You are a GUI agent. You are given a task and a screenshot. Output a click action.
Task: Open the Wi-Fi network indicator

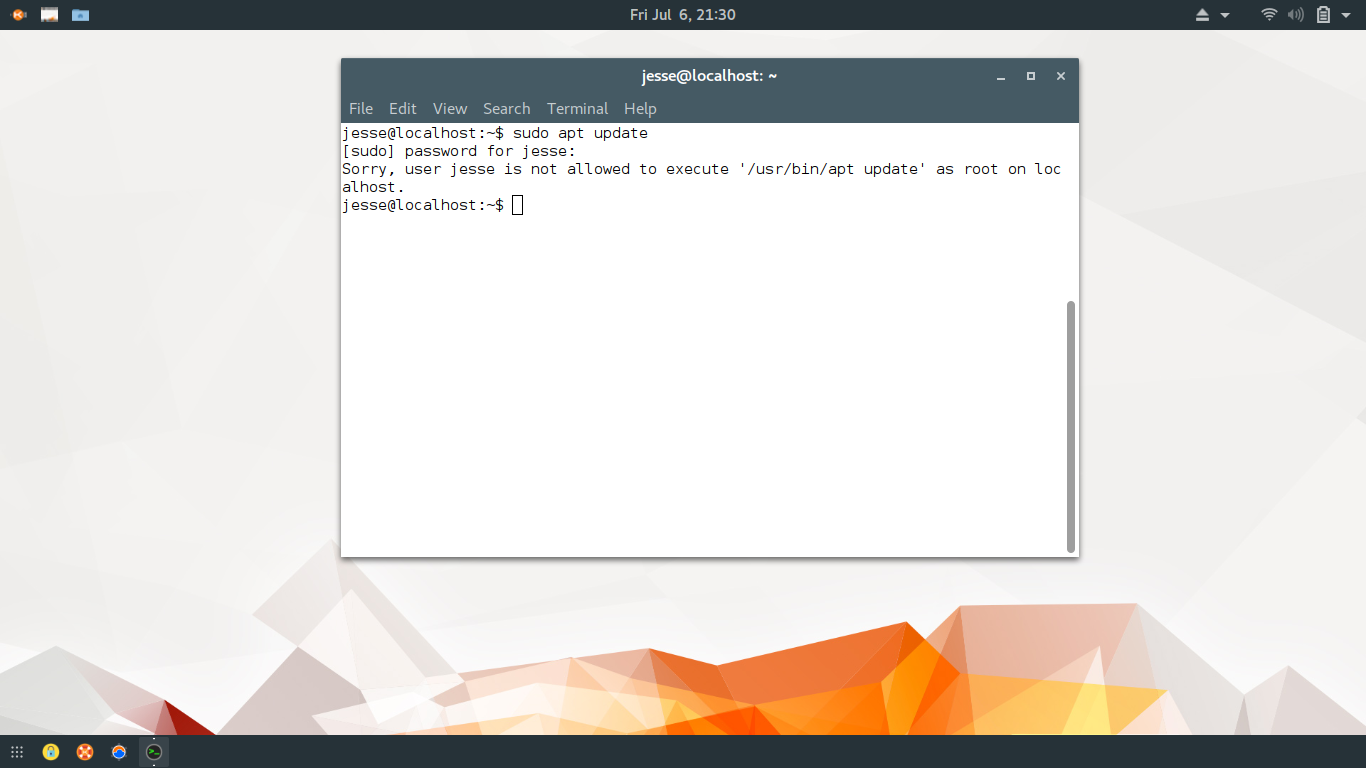(1269, 15)
